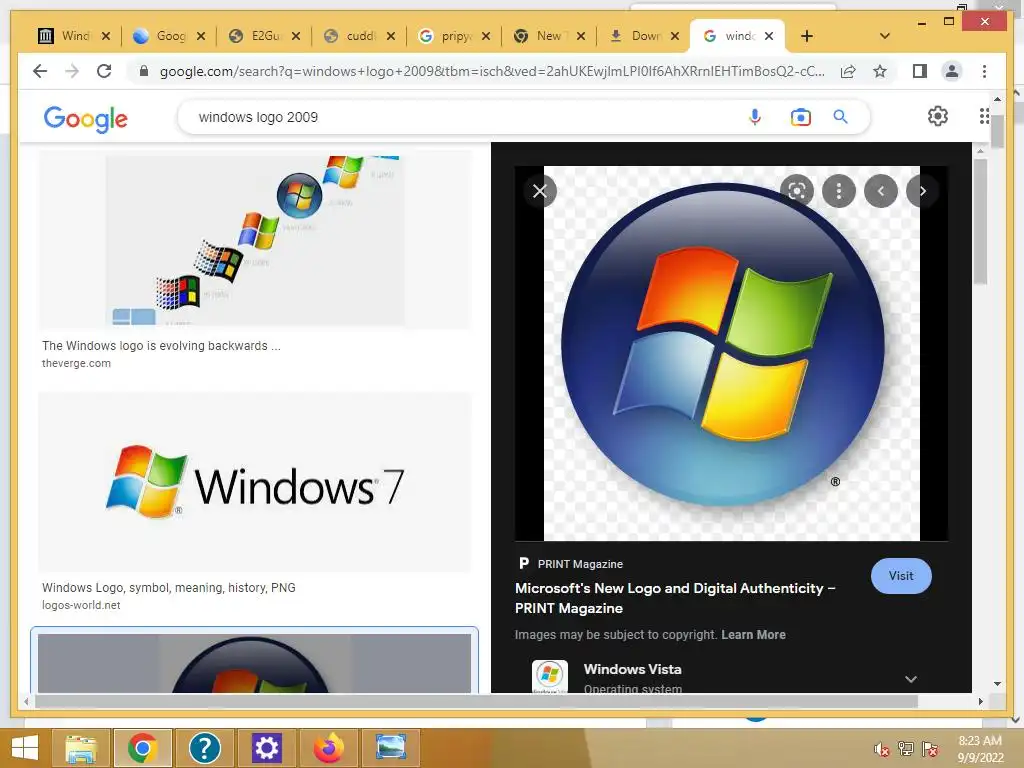The height and width of the screenshot is (768, 1024).
Task: Share this page using the share icon
Action: click(x=848, y=71)
